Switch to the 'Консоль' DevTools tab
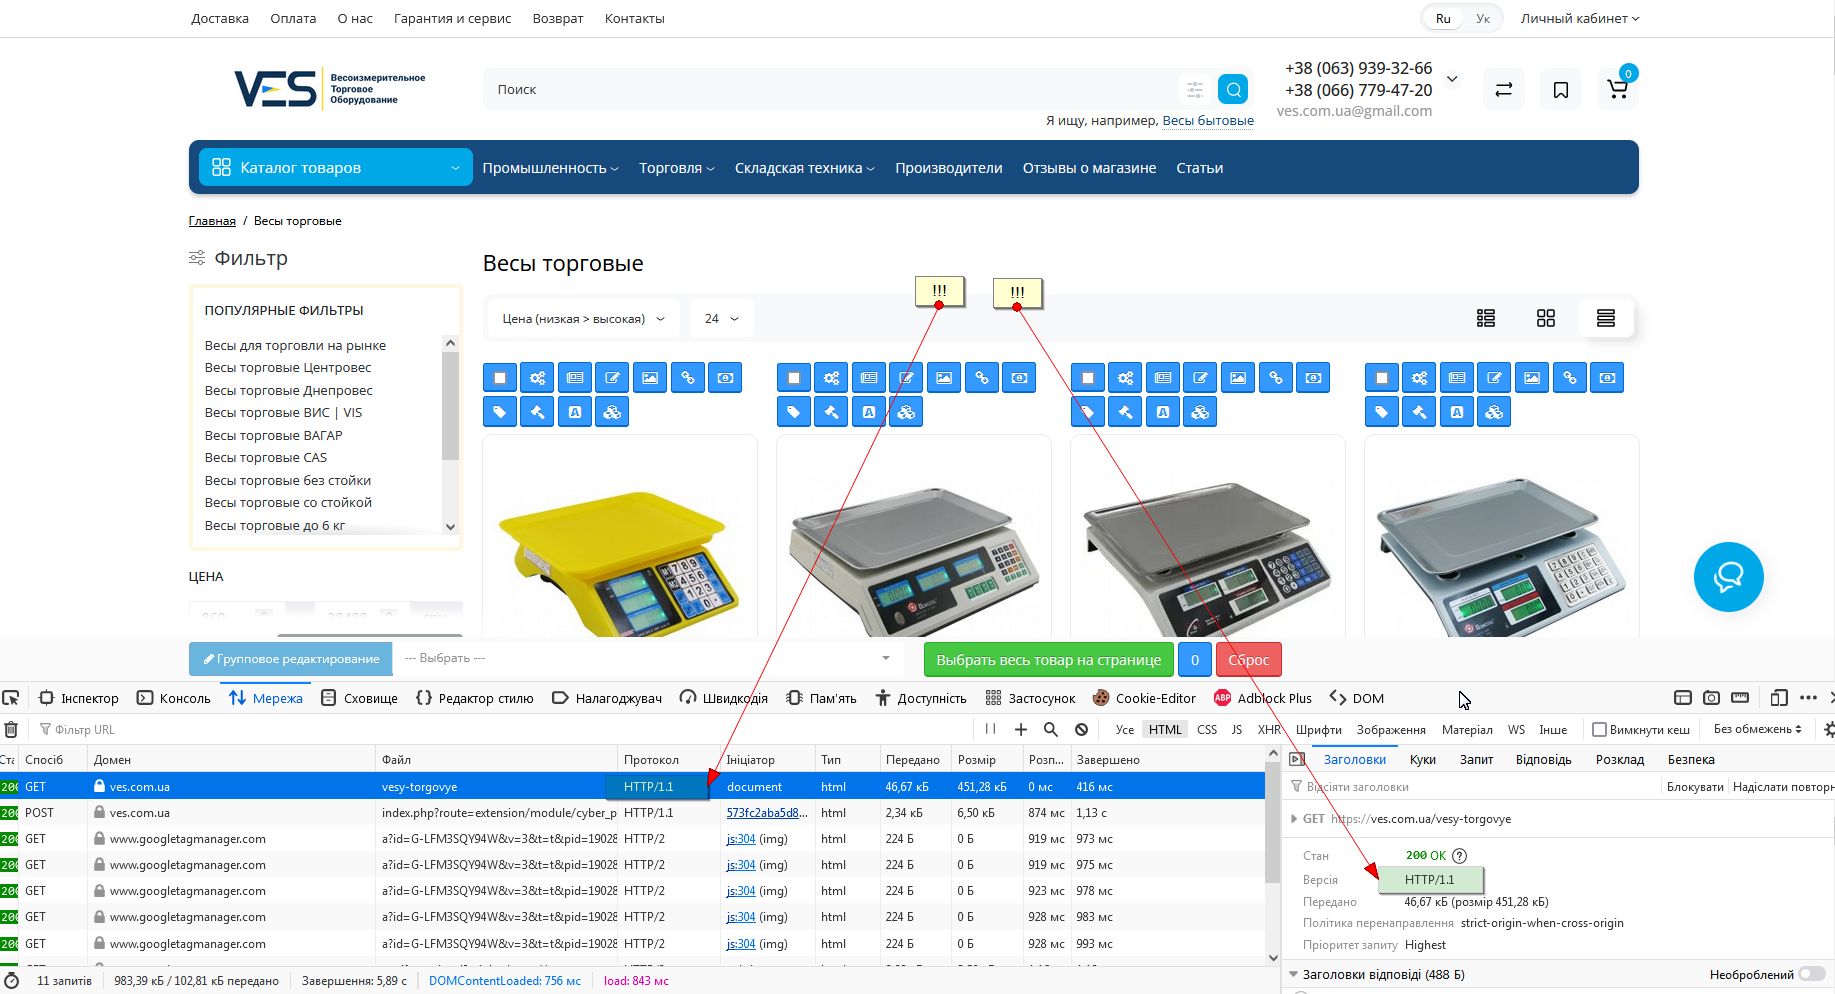Viewport: 1835px width, 994px height. tap(174, 698)
